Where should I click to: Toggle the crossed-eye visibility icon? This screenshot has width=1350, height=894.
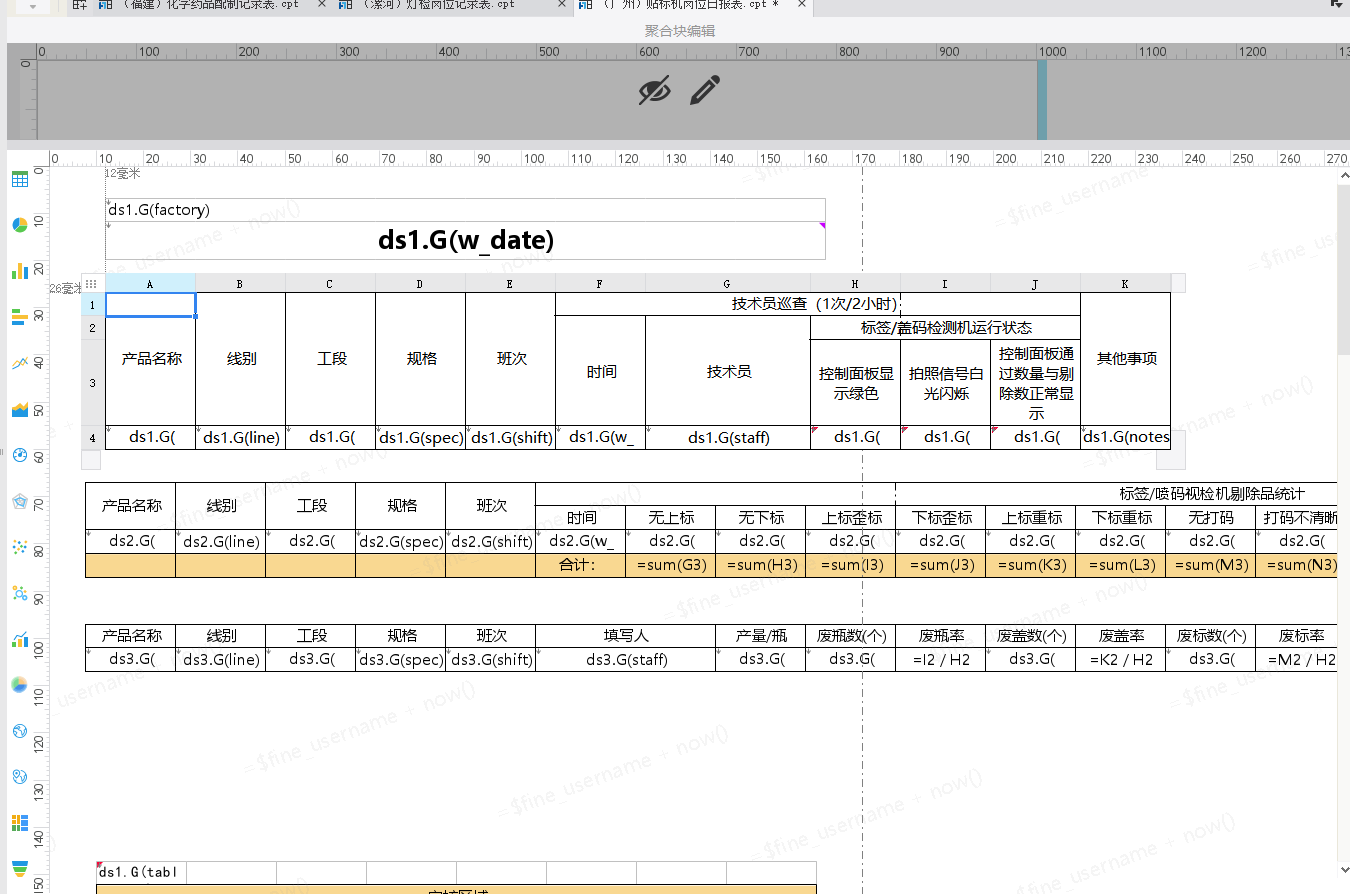pos(654,91)
